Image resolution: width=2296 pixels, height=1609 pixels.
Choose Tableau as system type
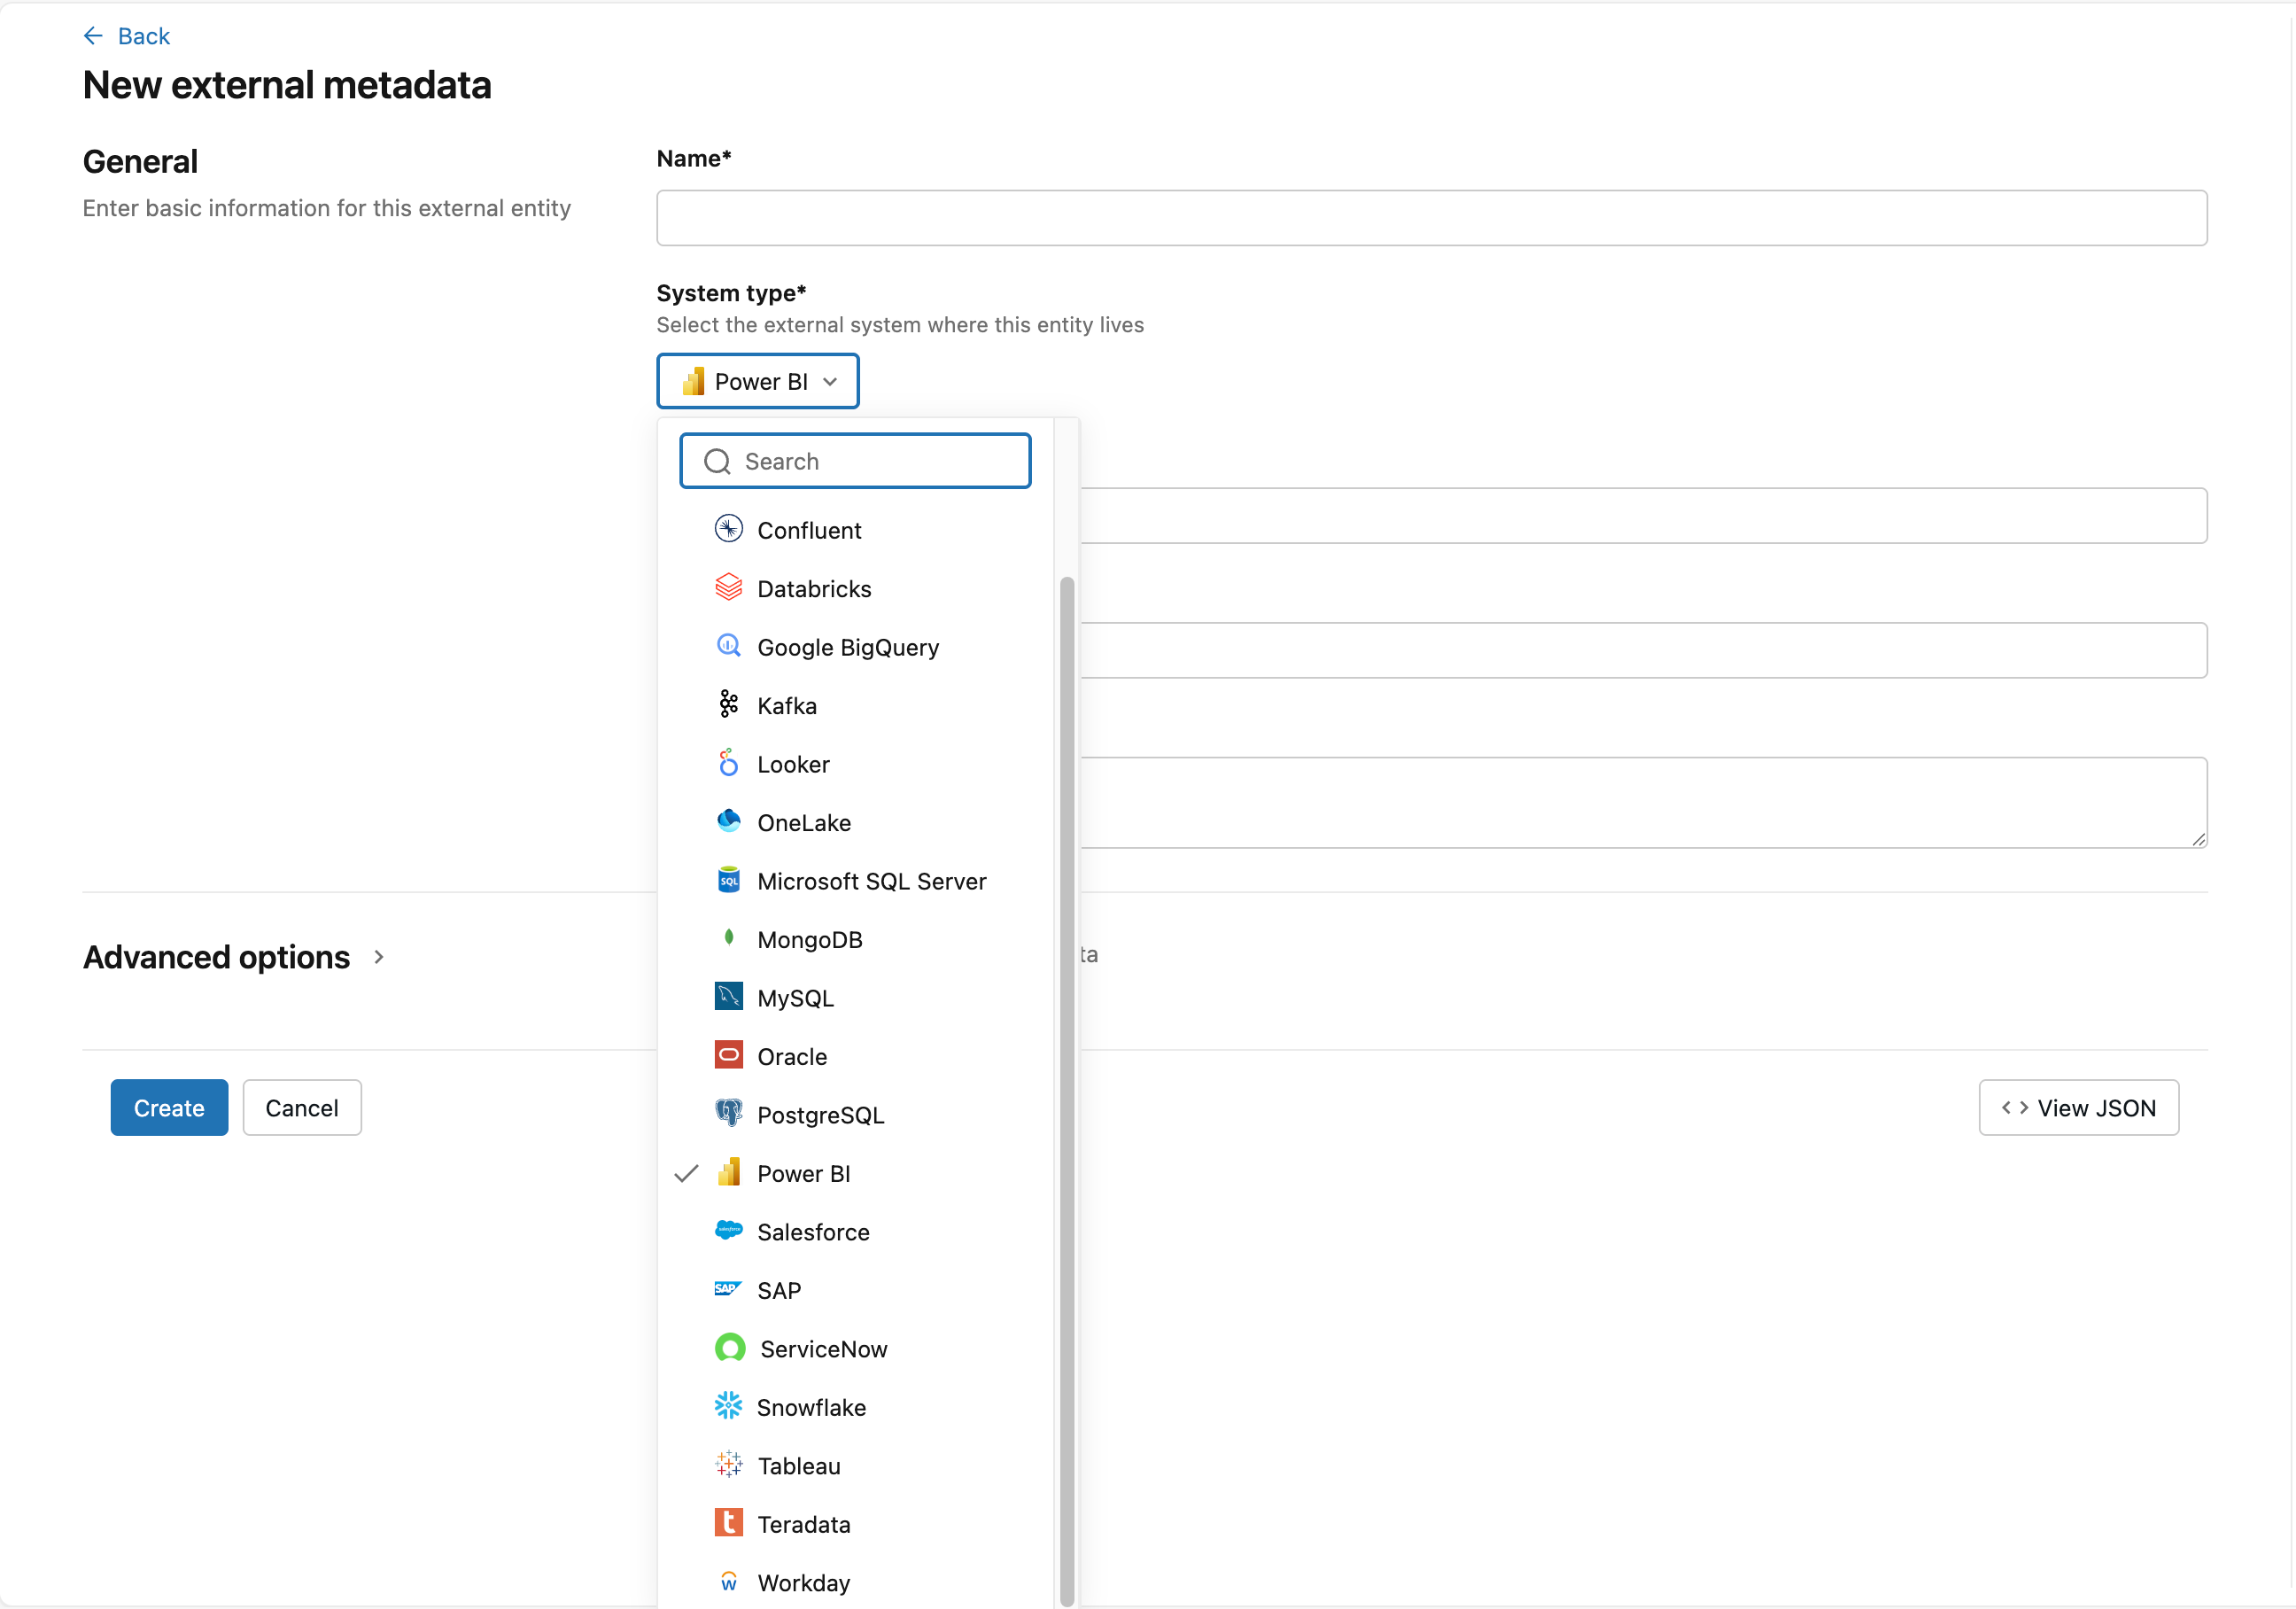[855, 1466]
